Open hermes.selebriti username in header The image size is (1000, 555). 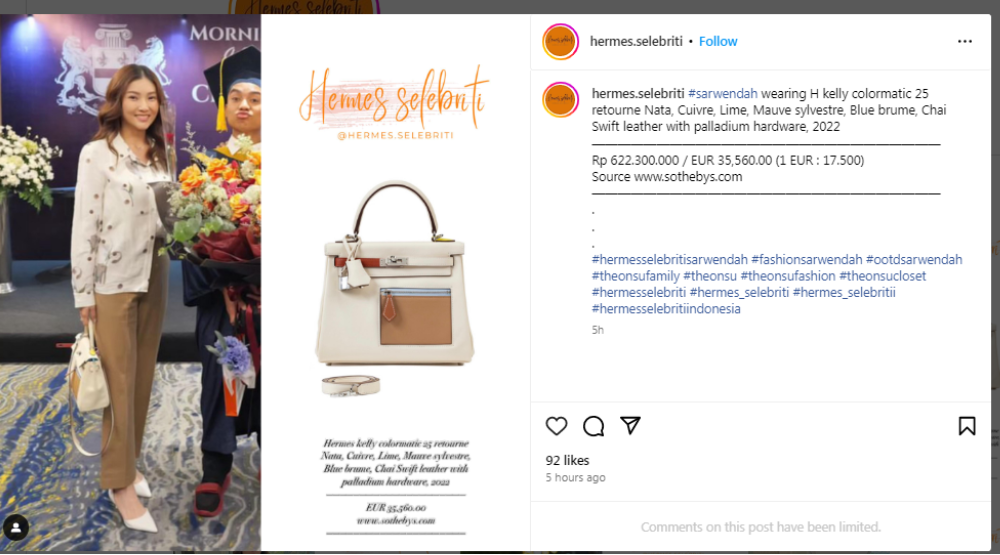(x=636, y=41)
